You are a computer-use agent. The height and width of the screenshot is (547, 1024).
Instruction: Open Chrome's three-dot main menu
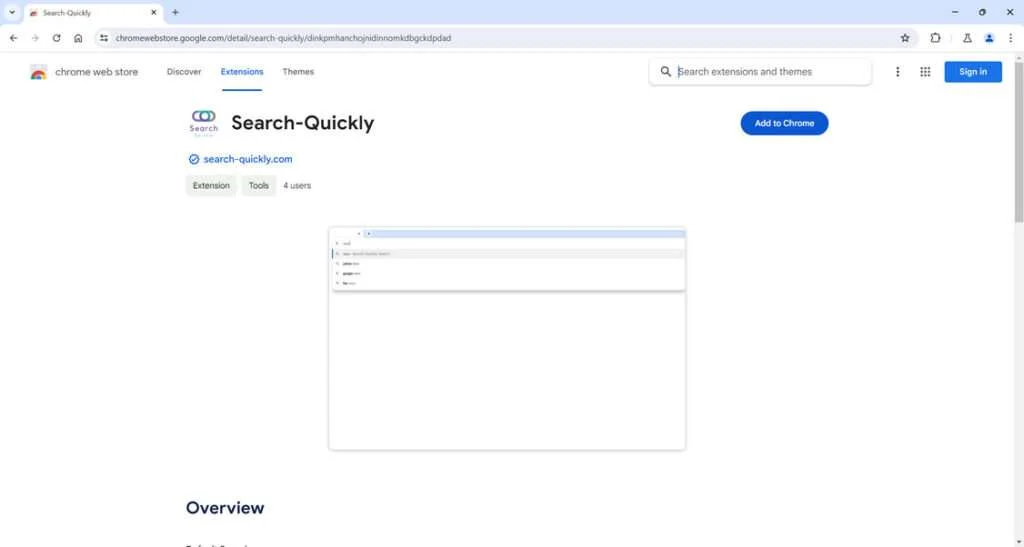(1010, 38)
